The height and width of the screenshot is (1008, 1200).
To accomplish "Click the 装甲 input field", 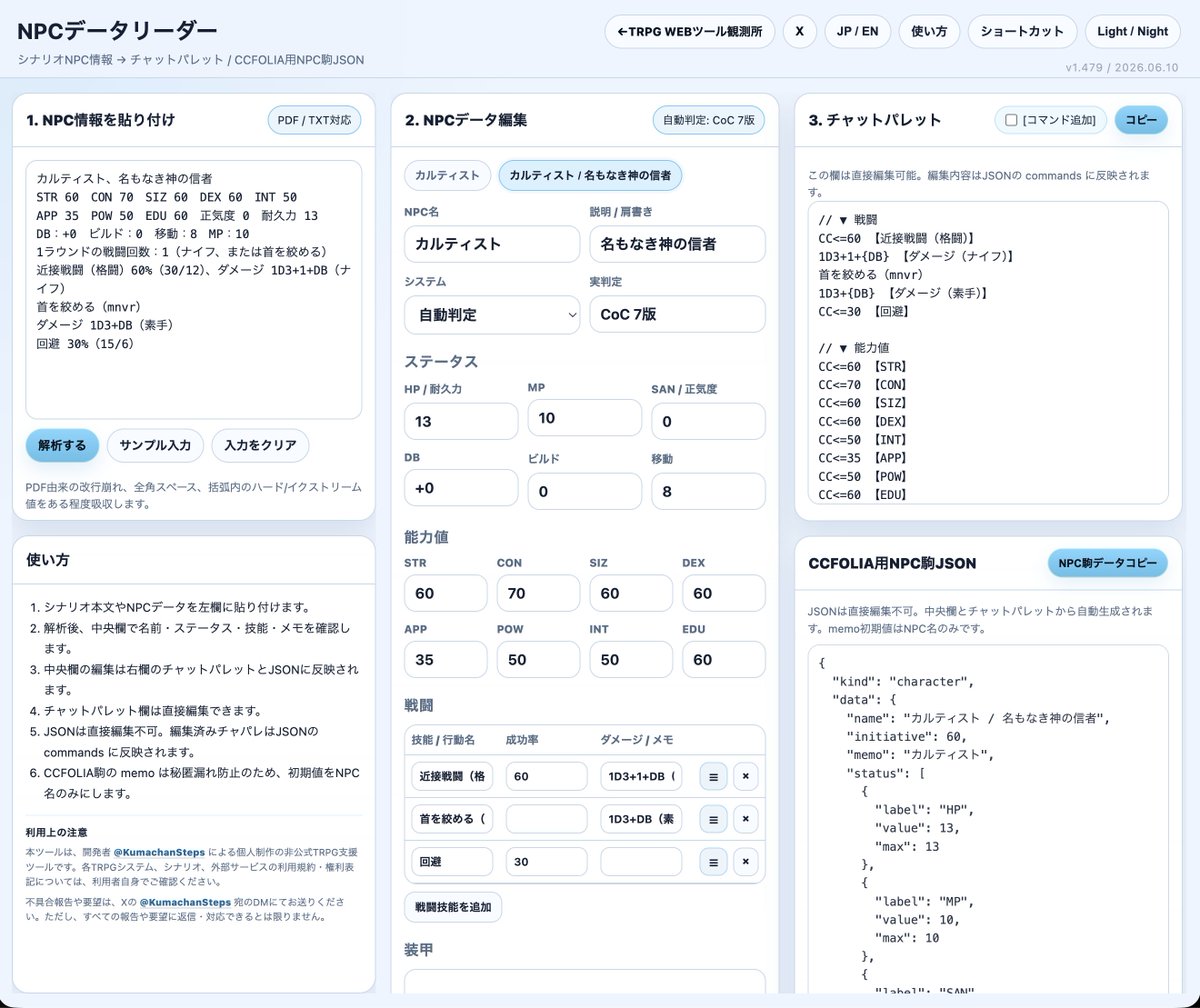I will pyautogui.click(x=585, y=982).
